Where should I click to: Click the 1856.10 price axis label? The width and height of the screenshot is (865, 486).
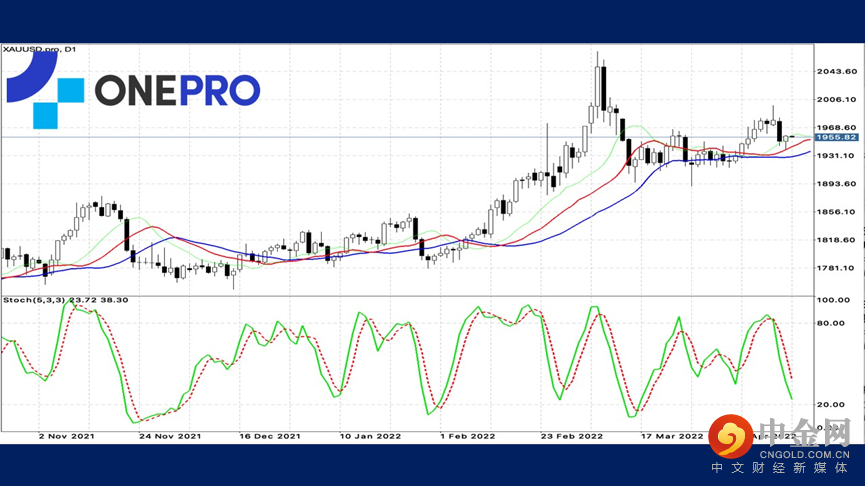837,212
